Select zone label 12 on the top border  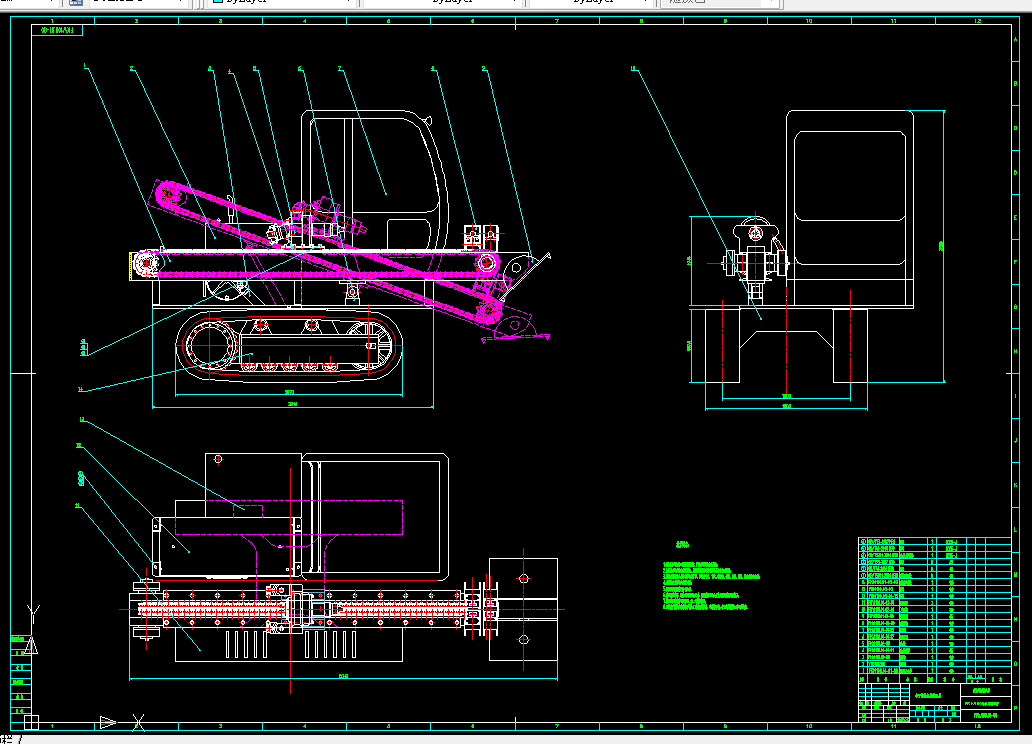[x=977, y=21]
